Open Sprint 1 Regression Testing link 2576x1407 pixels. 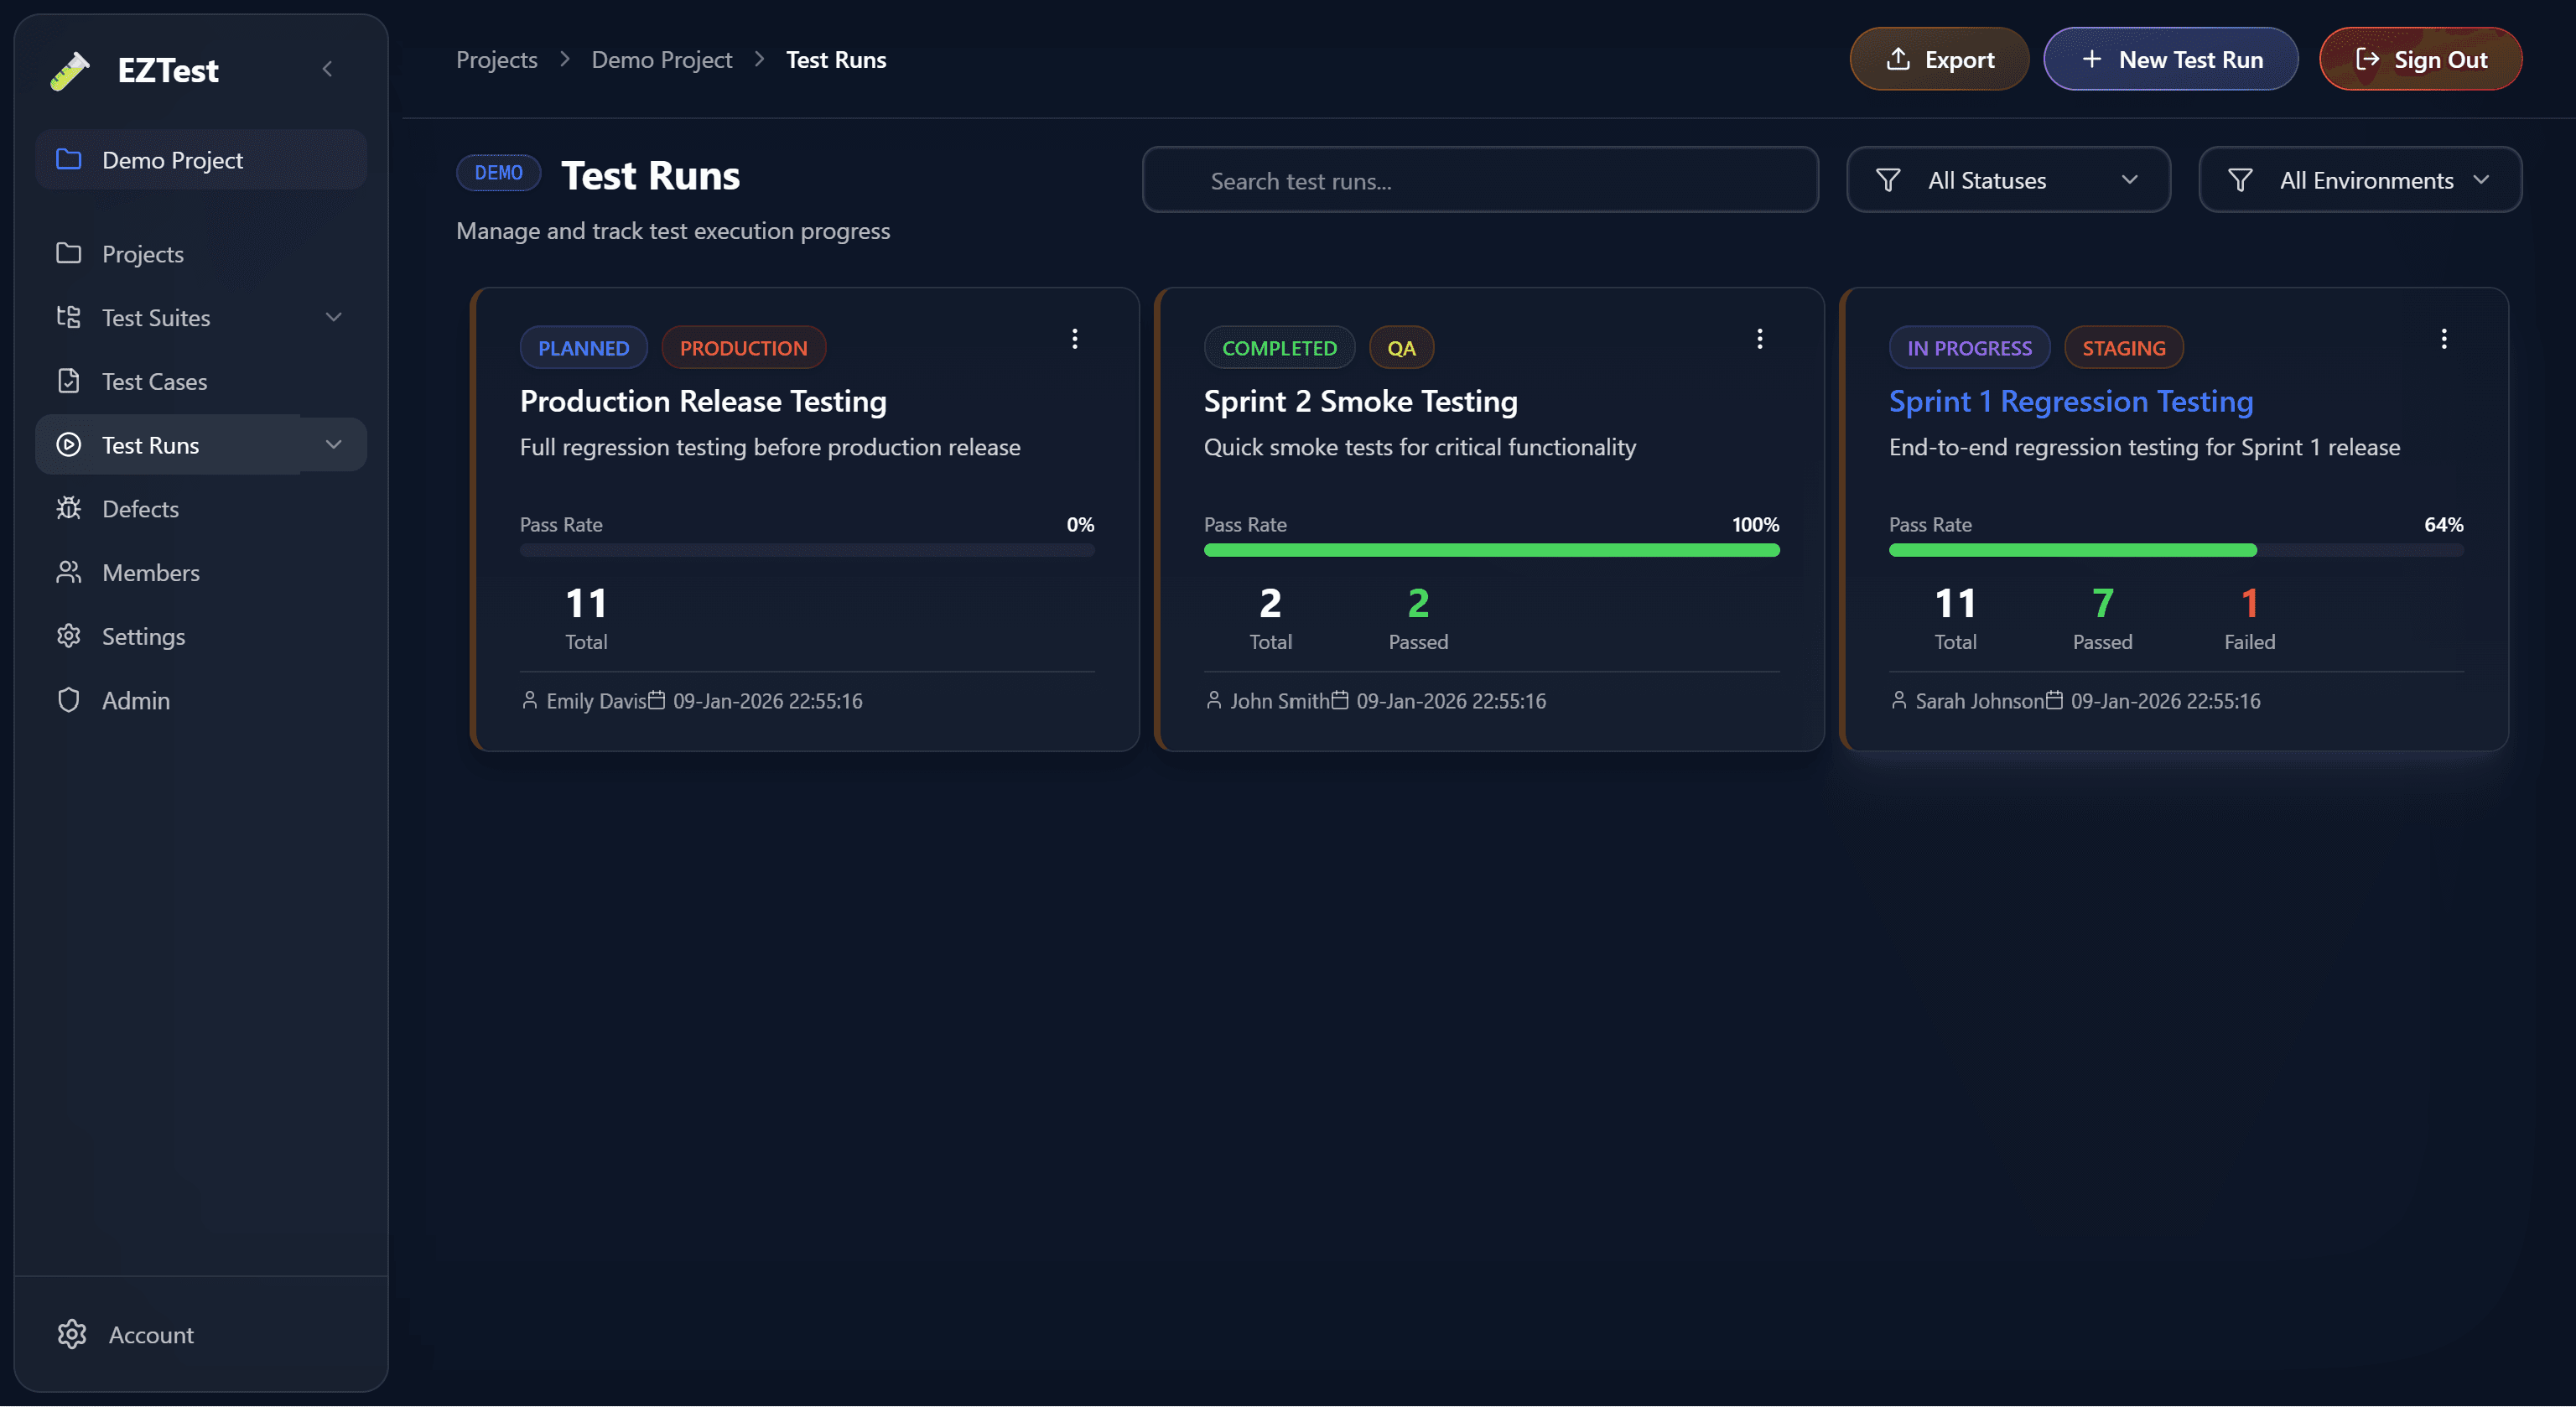point(2070,401)
